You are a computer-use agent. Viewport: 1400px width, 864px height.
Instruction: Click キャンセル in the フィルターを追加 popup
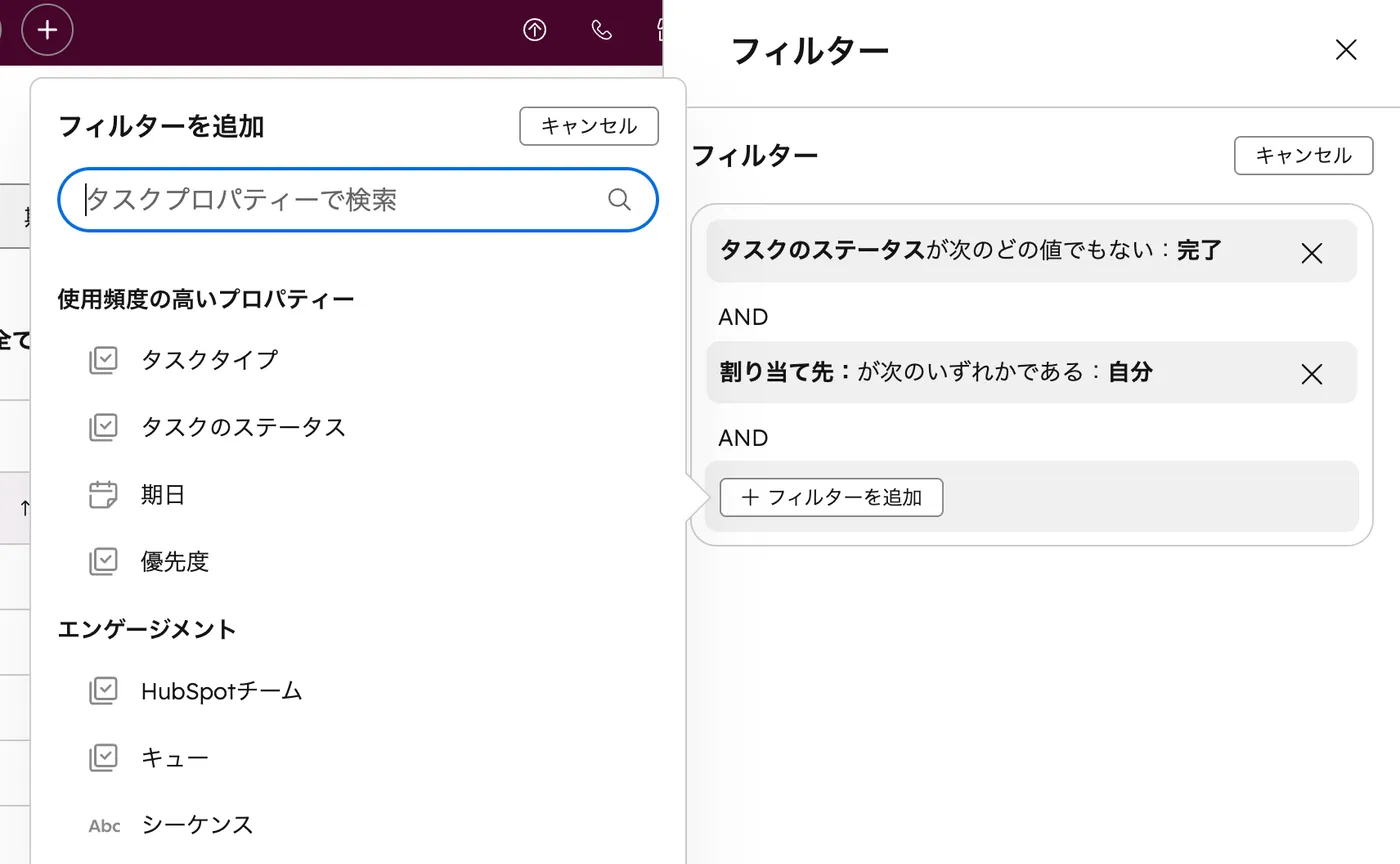click(x=588, y=126)
